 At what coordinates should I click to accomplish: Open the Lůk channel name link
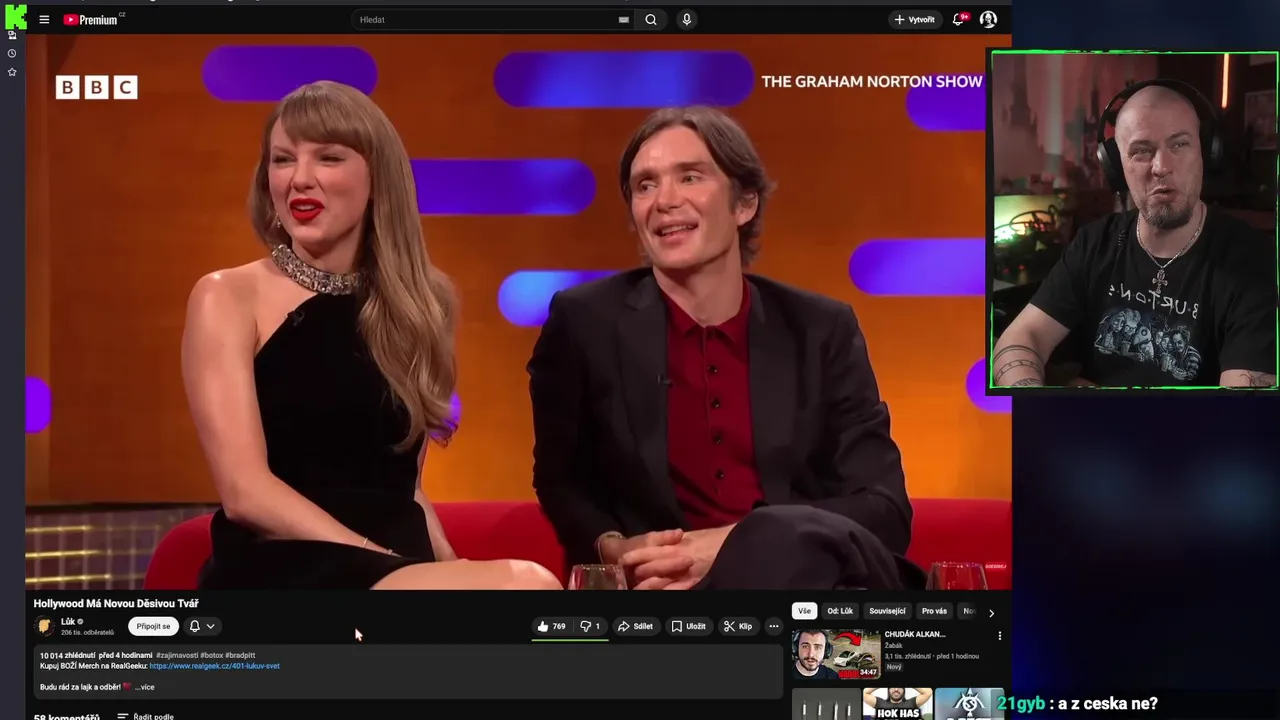pyautogui.click(x=68, y=621)
